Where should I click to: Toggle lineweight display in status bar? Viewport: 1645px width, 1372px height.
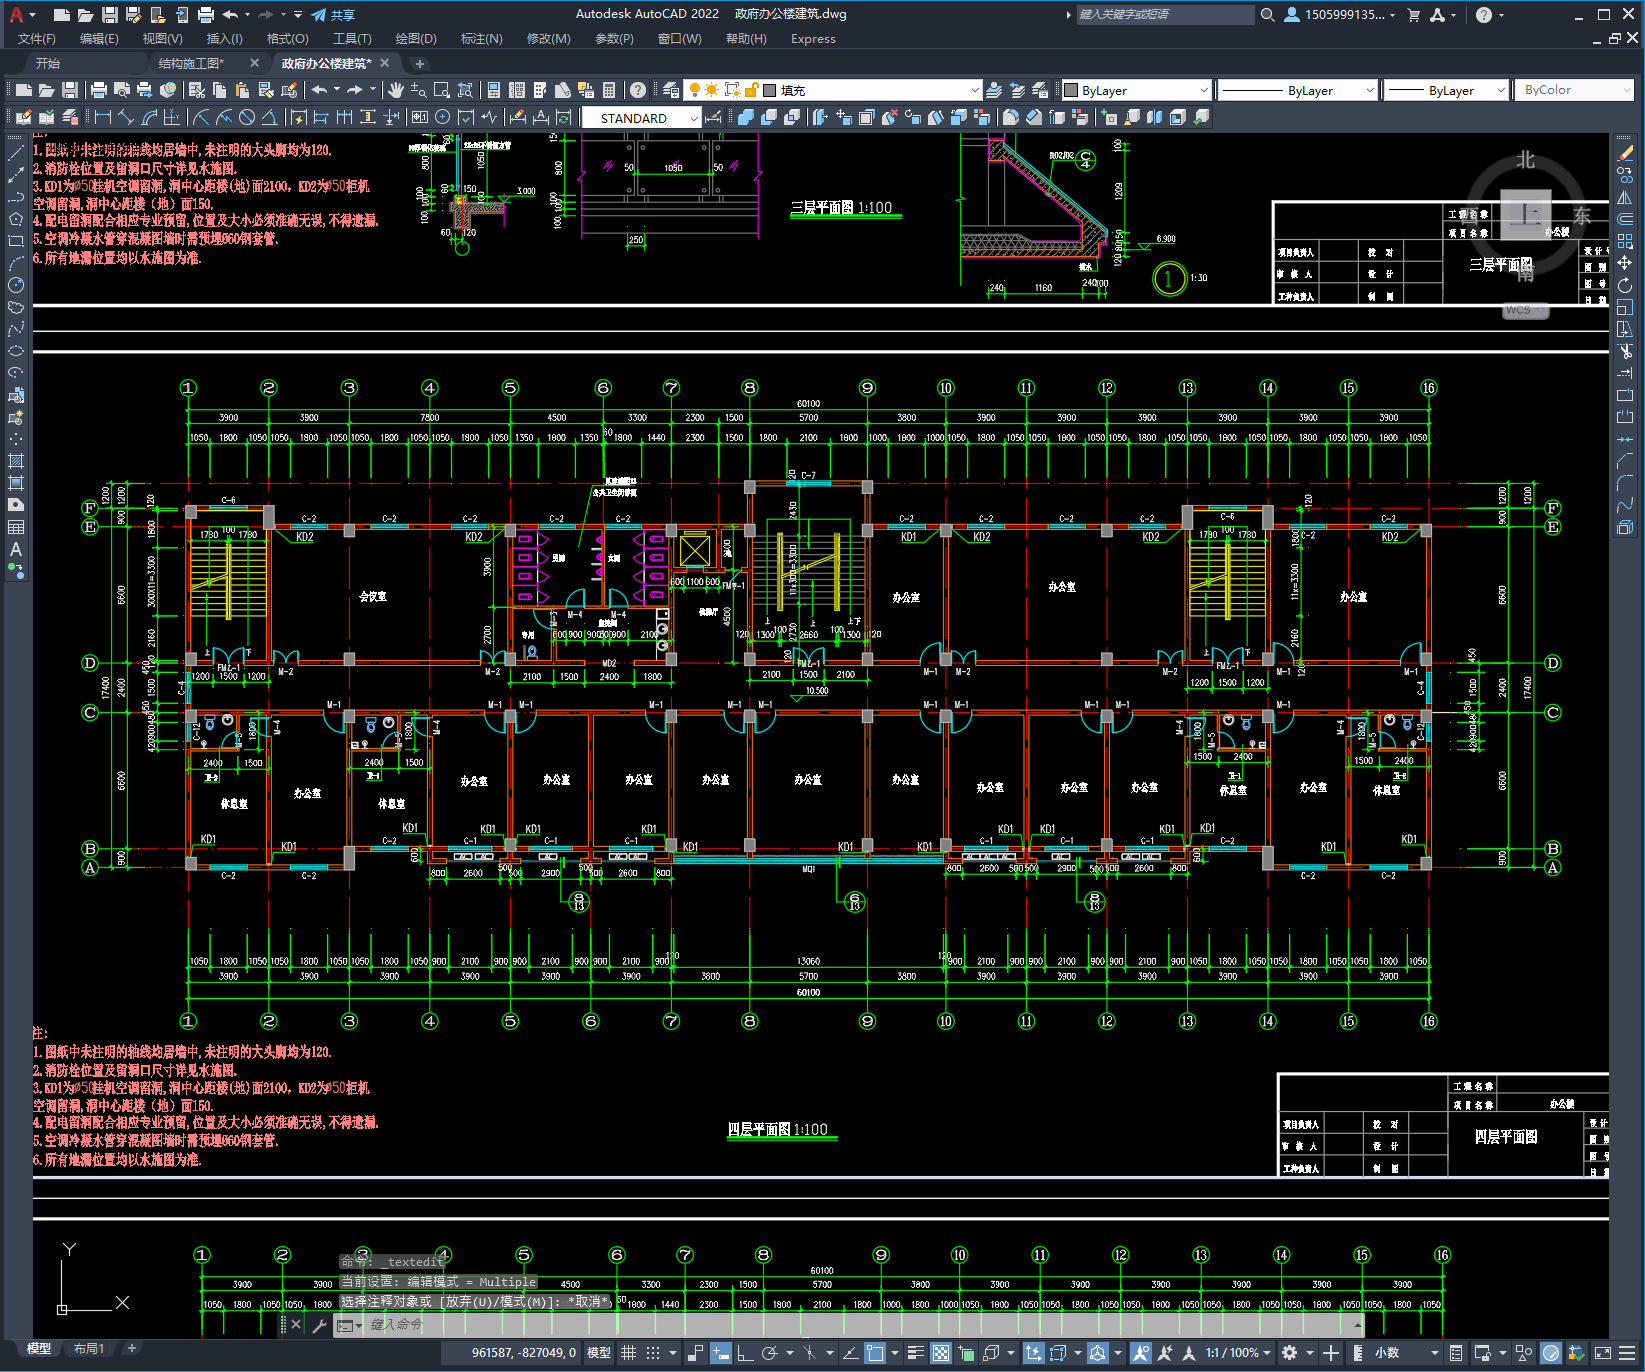point(915,1353)
